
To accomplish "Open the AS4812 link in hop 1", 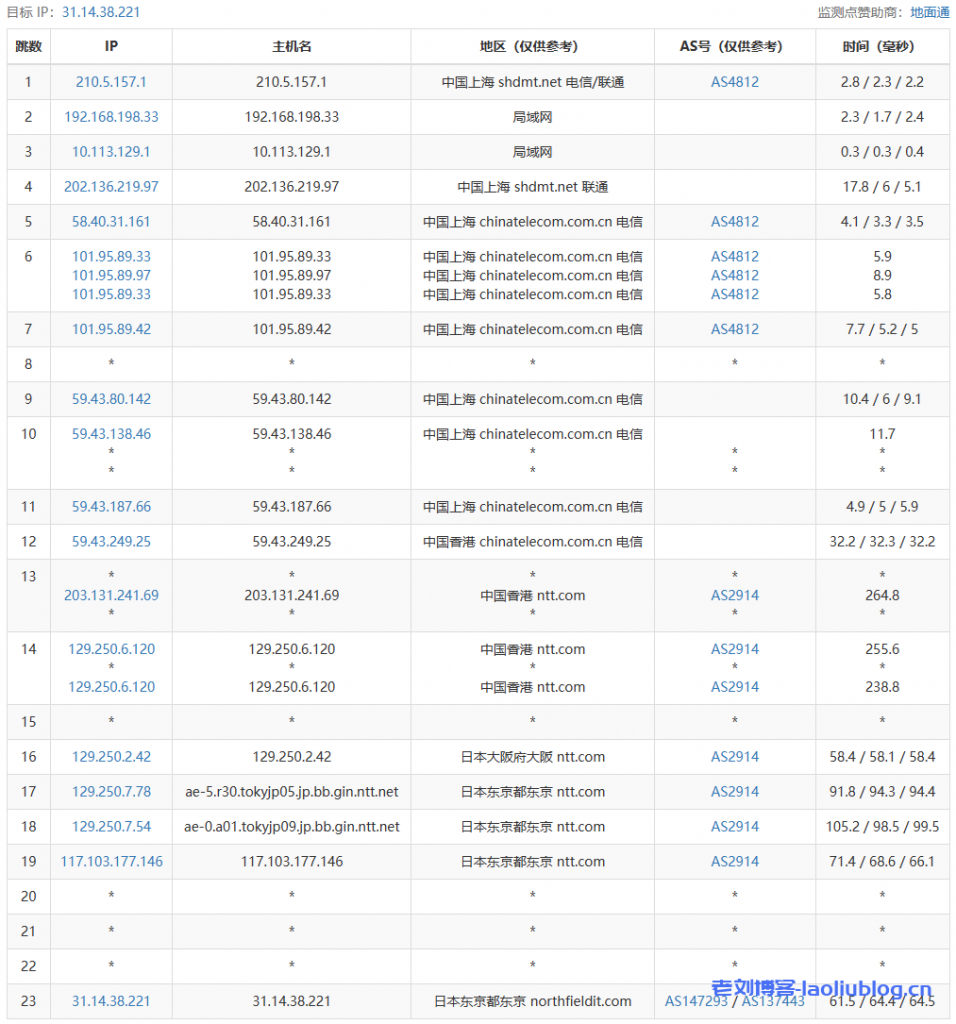I will click(734, 82).
